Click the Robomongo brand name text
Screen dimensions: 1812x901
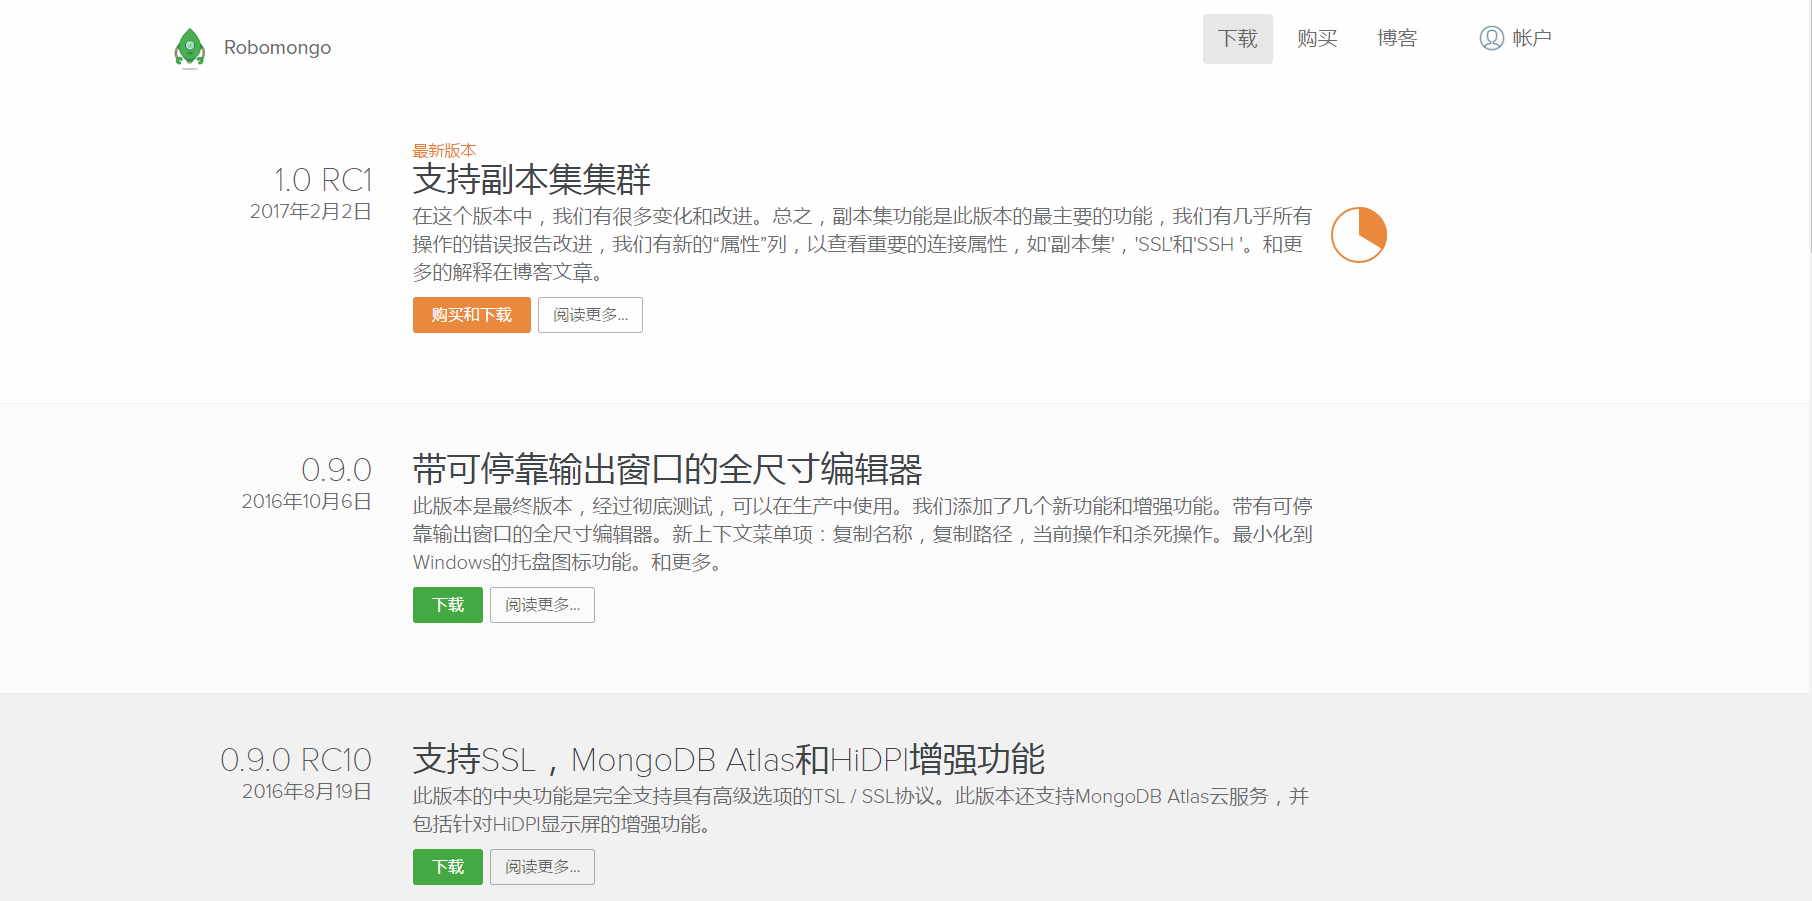(277, 48)
